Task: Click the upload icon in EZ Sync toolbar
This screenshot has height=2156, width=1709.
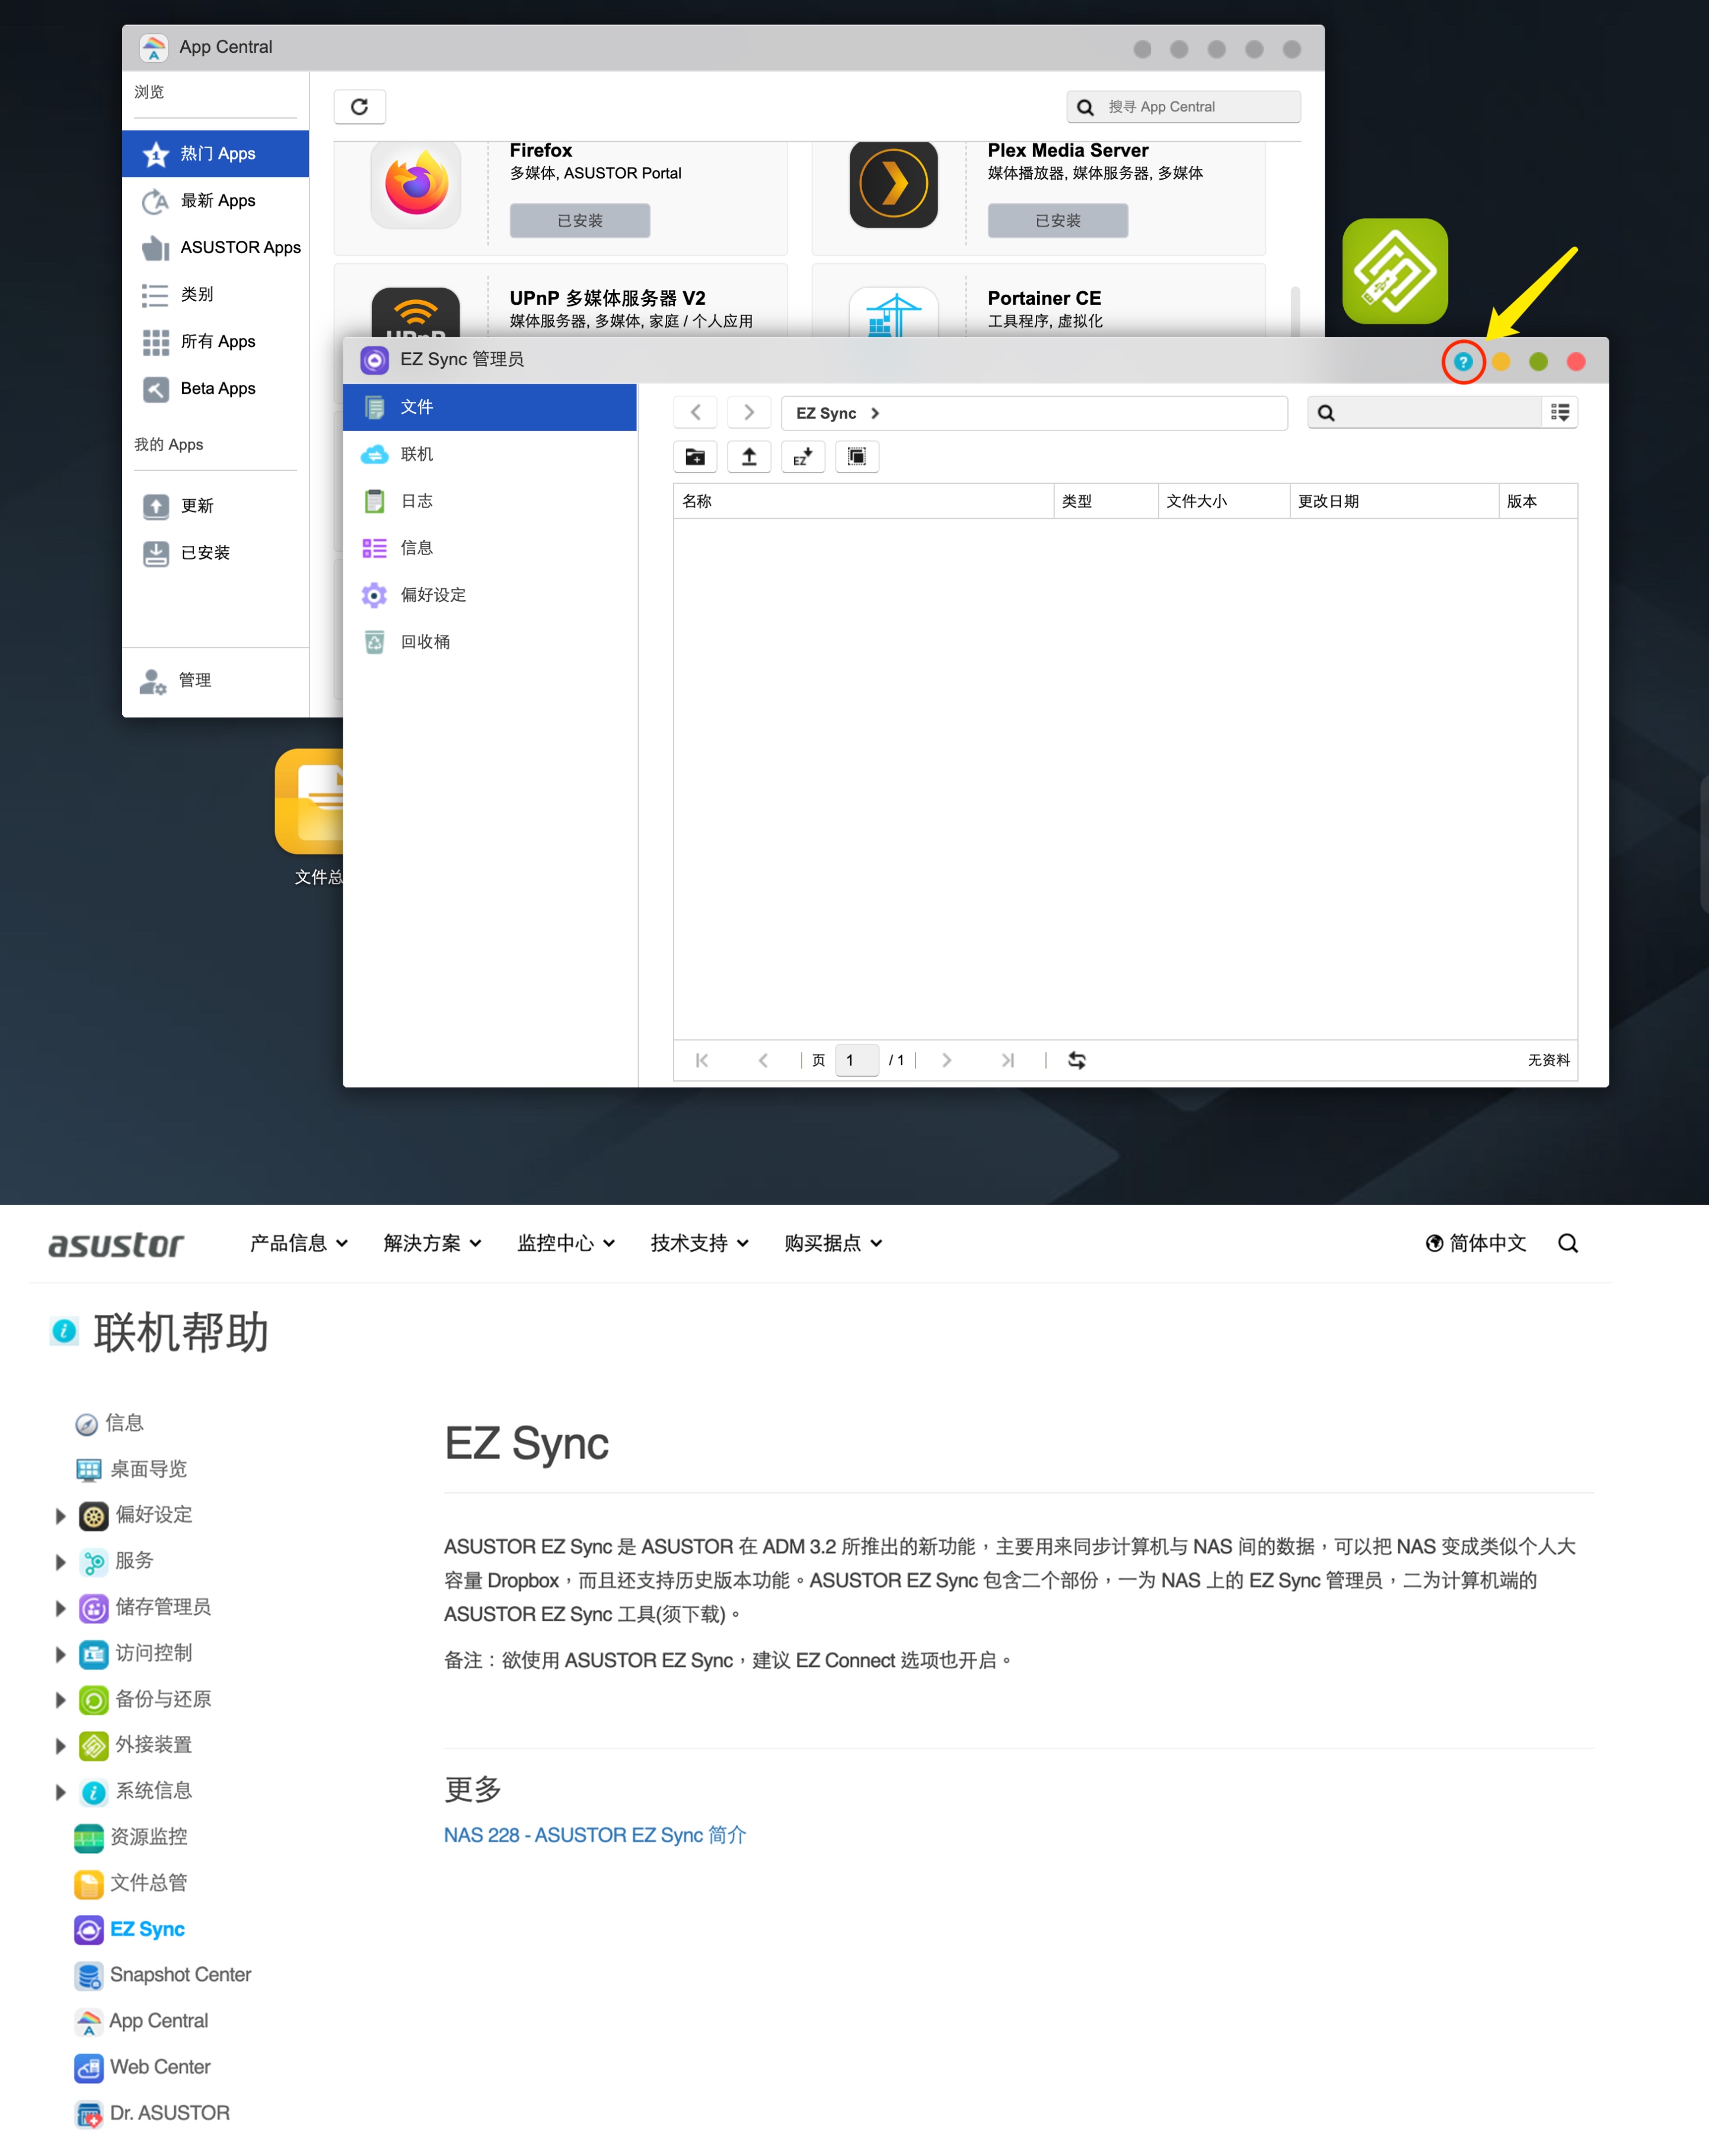Action: 749,457
